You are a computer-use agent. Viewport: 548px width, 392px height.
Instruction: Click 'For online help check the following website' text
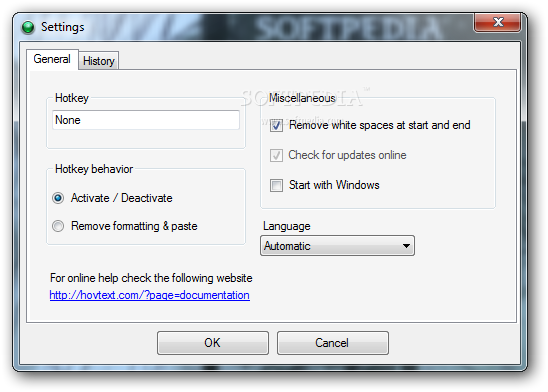point(151,278)
